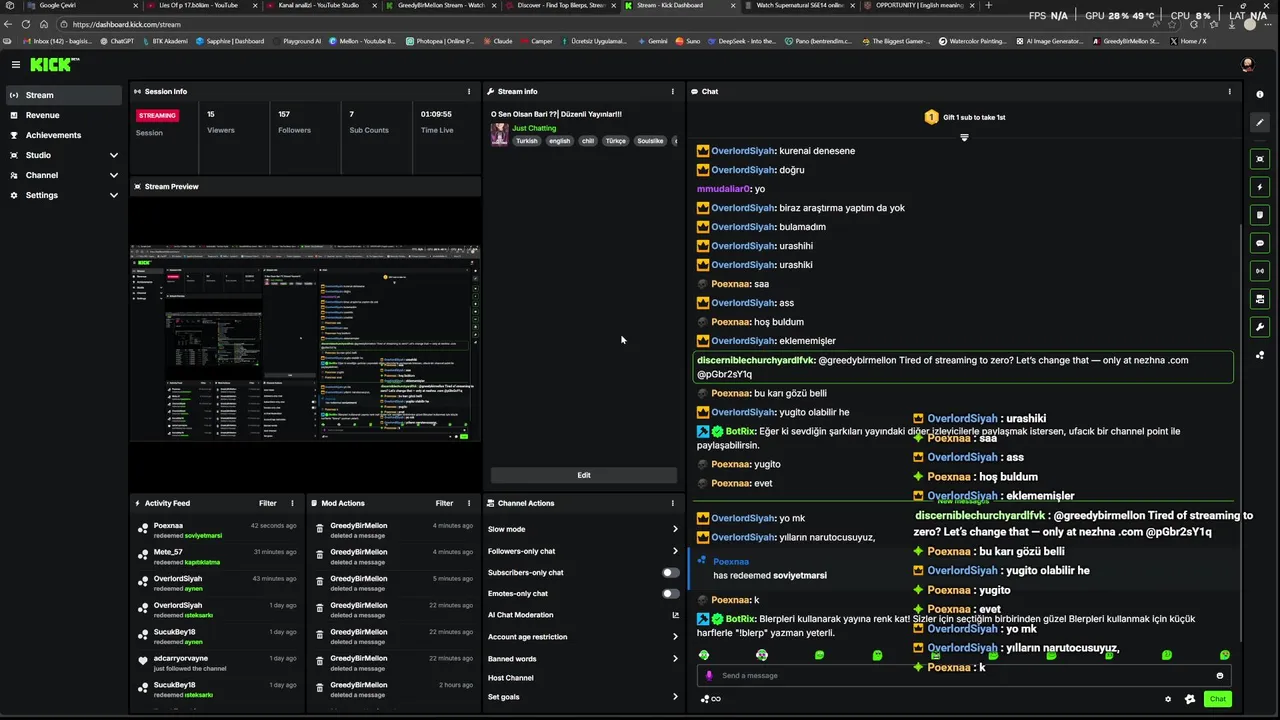1280x720 pixels.
Task: Open the Chat panel three-dot menu
Action: point(1230,91)
